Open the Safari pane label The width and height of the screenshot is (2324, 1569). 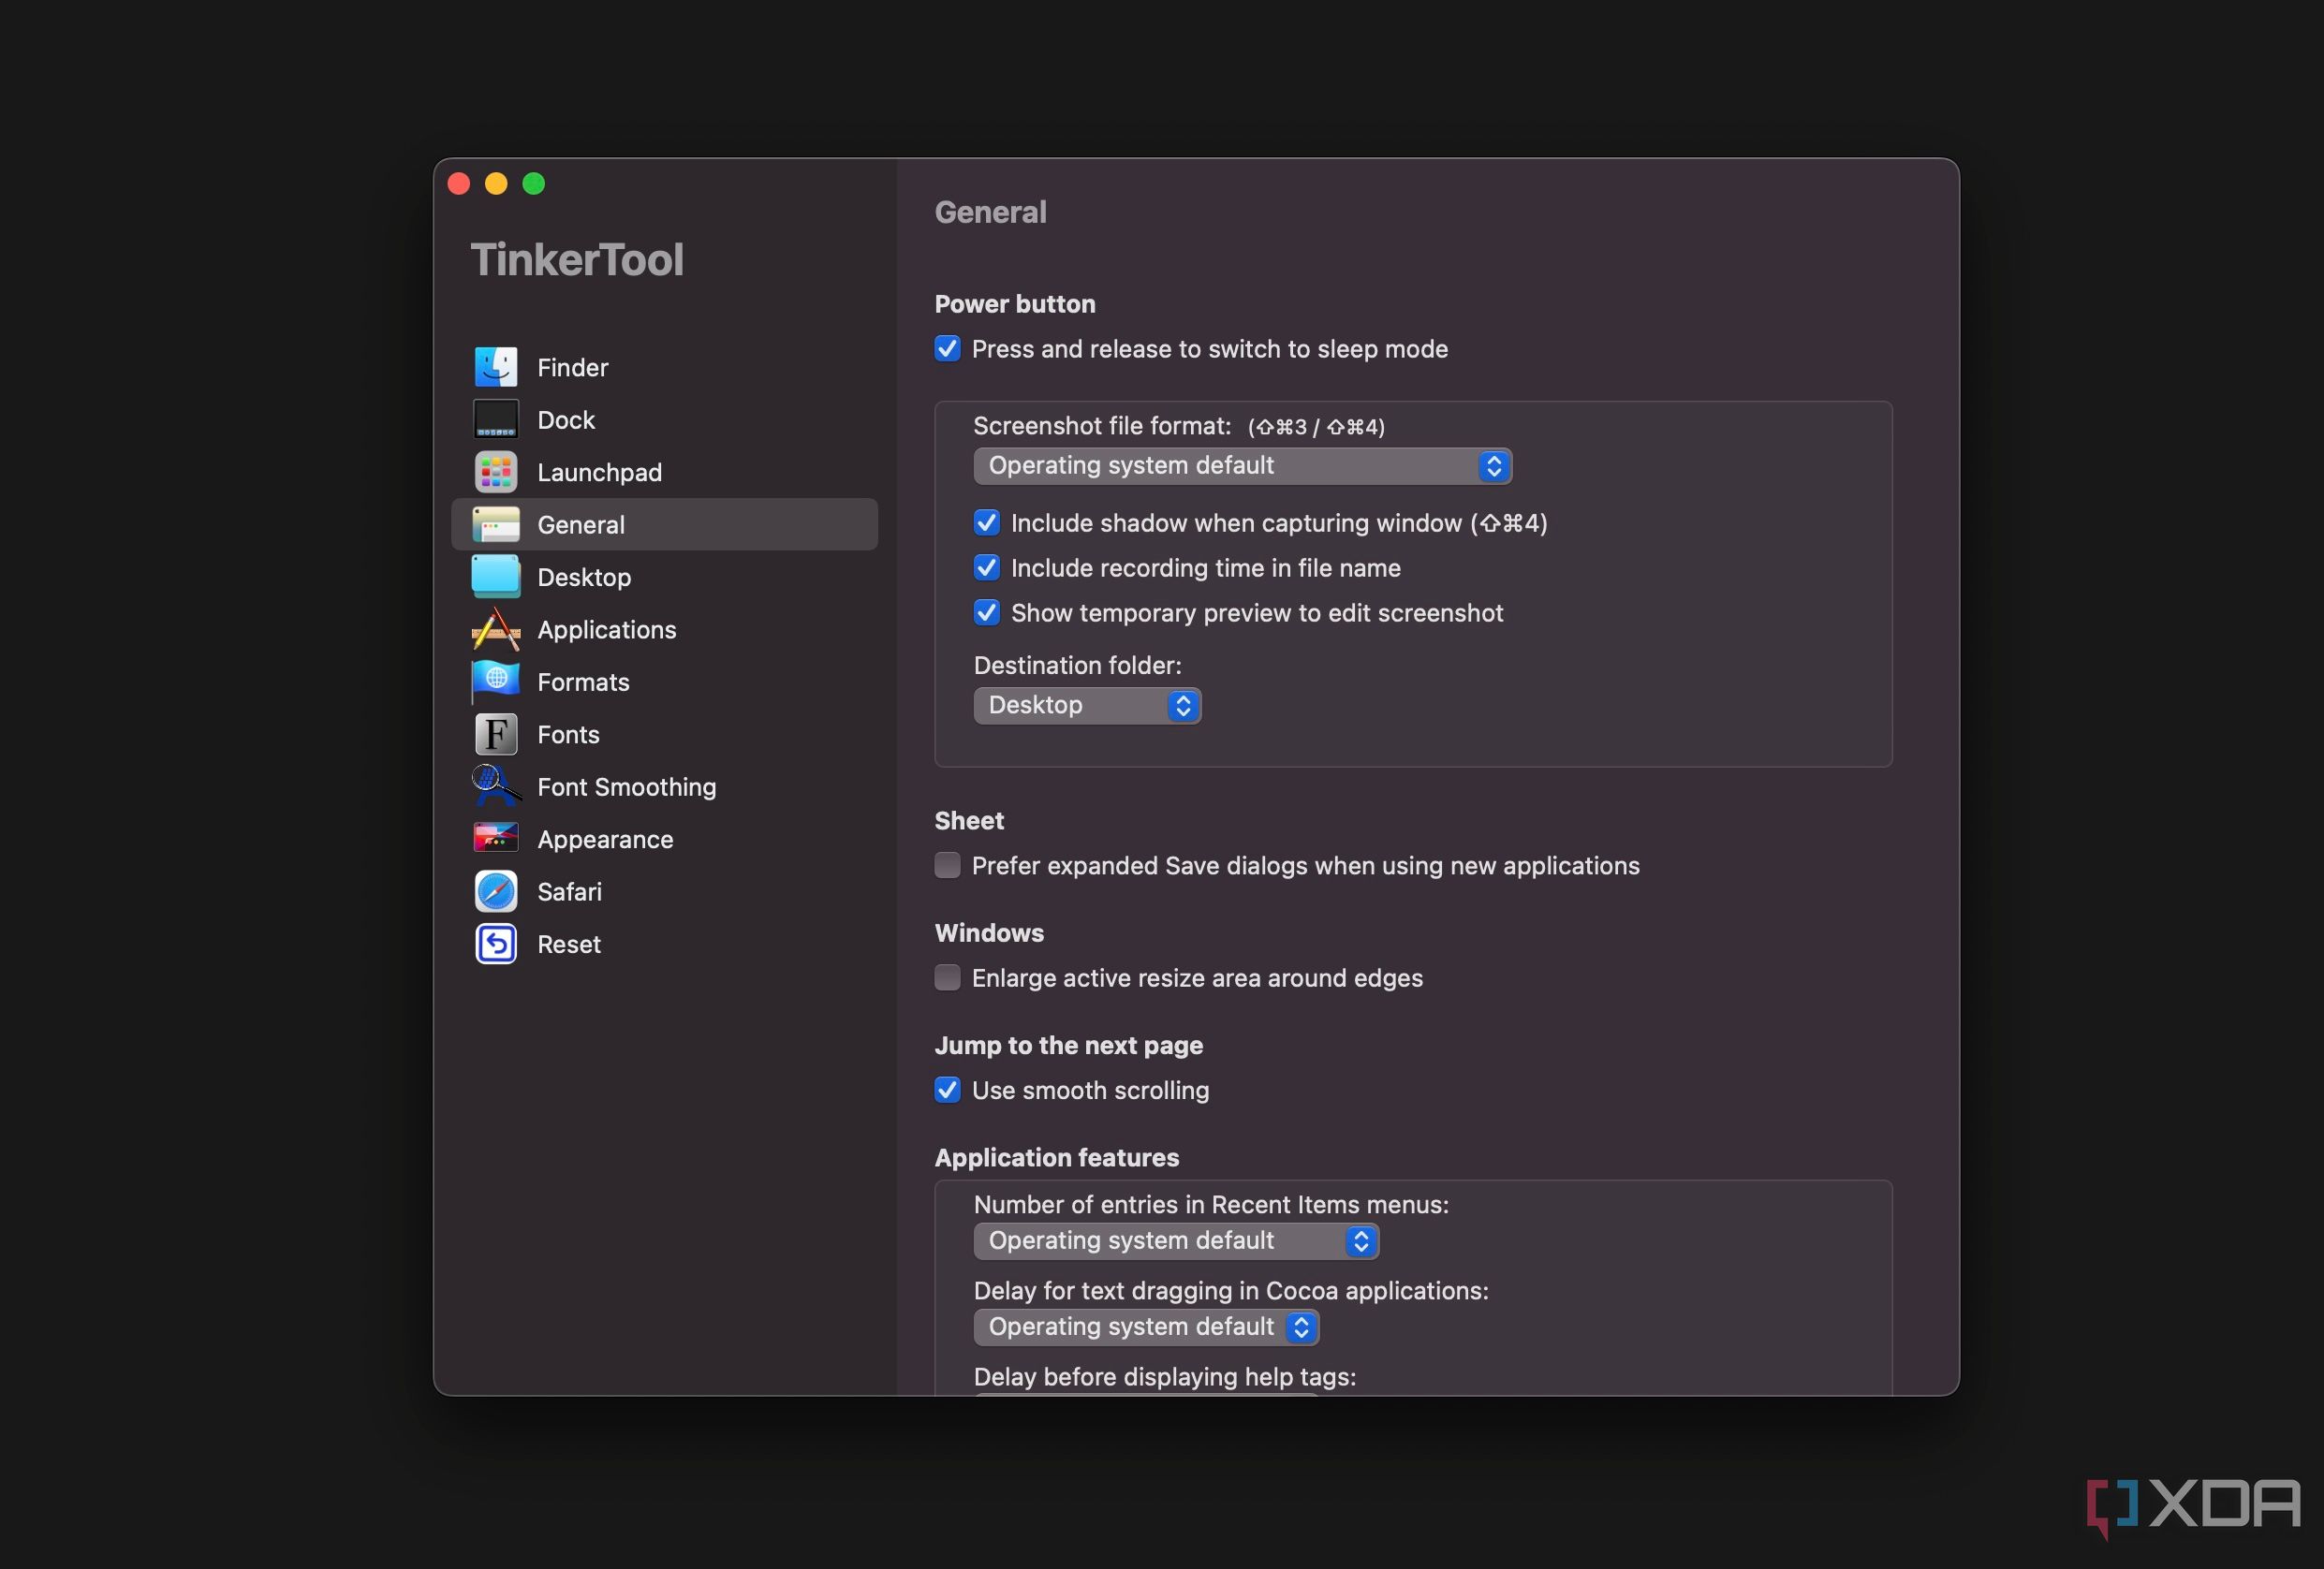click(569, 892)
